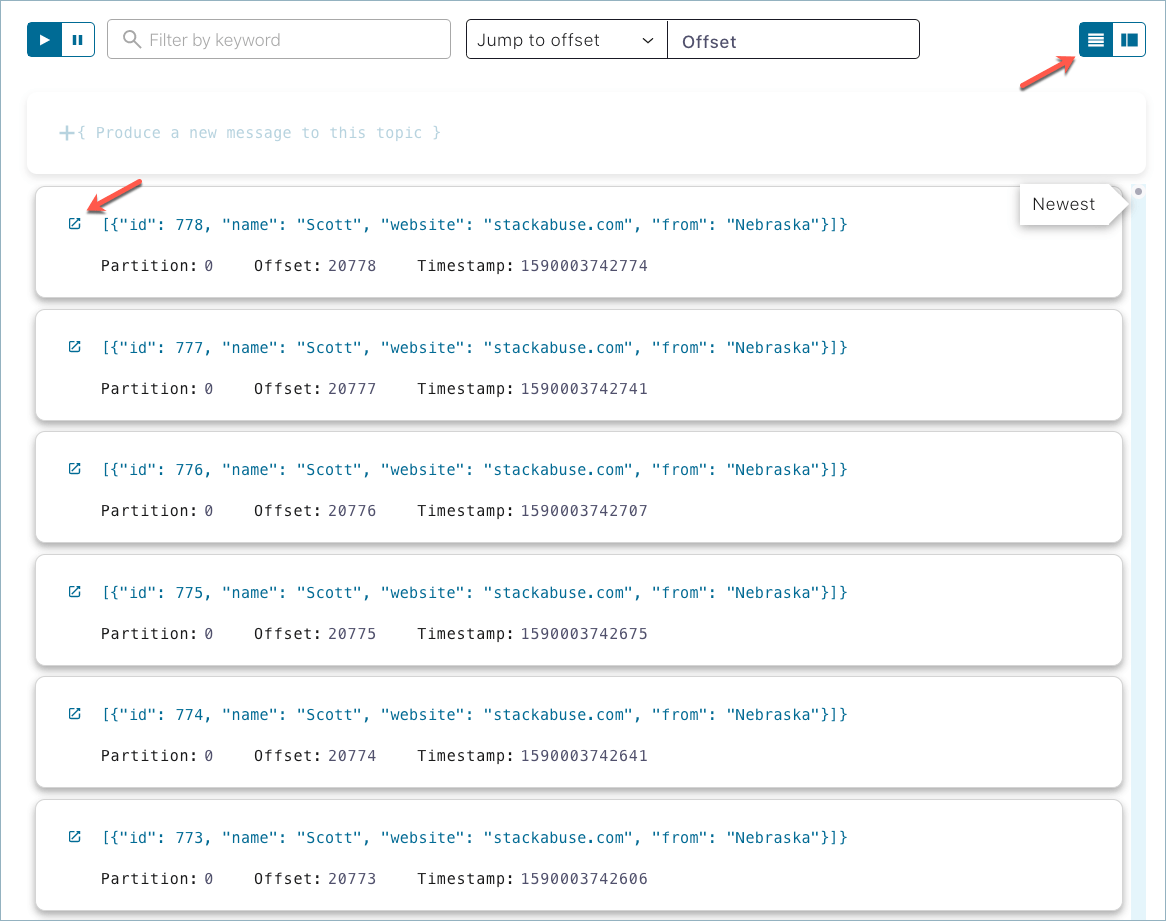Click the Newest marker label
Image resolution: width=1166 pixels, height=921 pixels.
(x=1063, y=204)
